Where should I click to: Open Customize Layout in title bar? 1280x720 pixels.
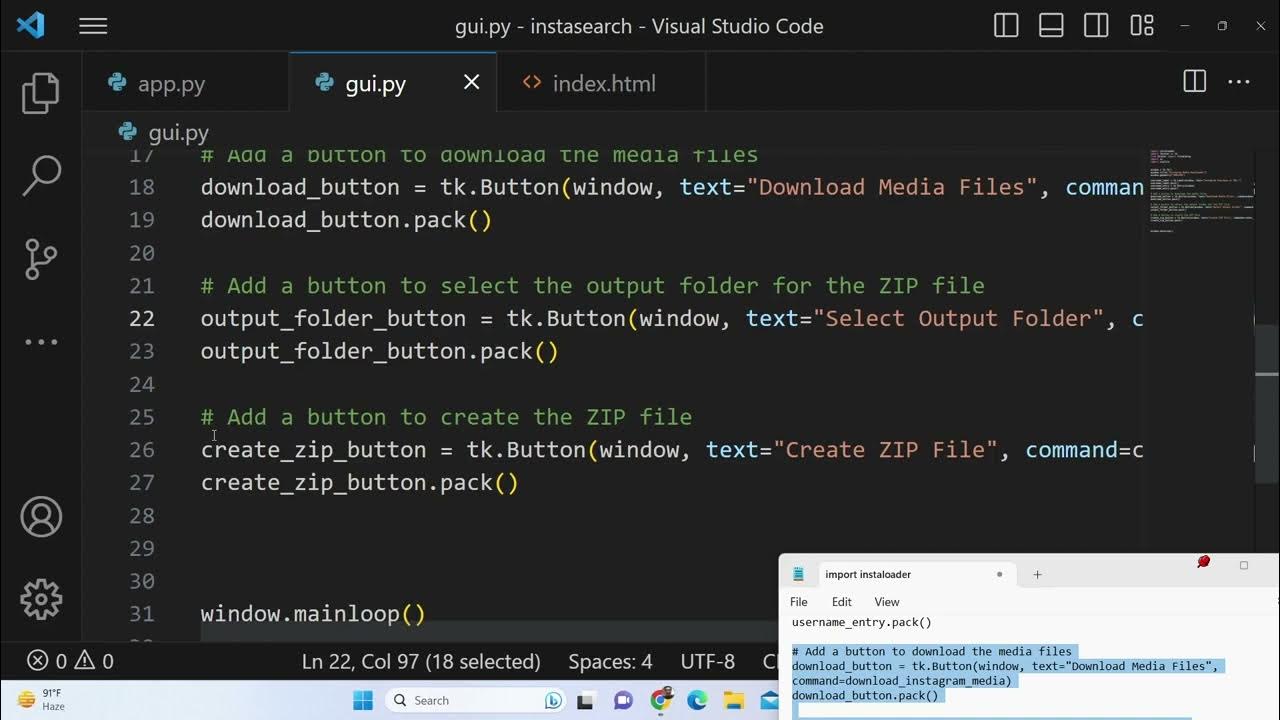(x=1142, y=26)
